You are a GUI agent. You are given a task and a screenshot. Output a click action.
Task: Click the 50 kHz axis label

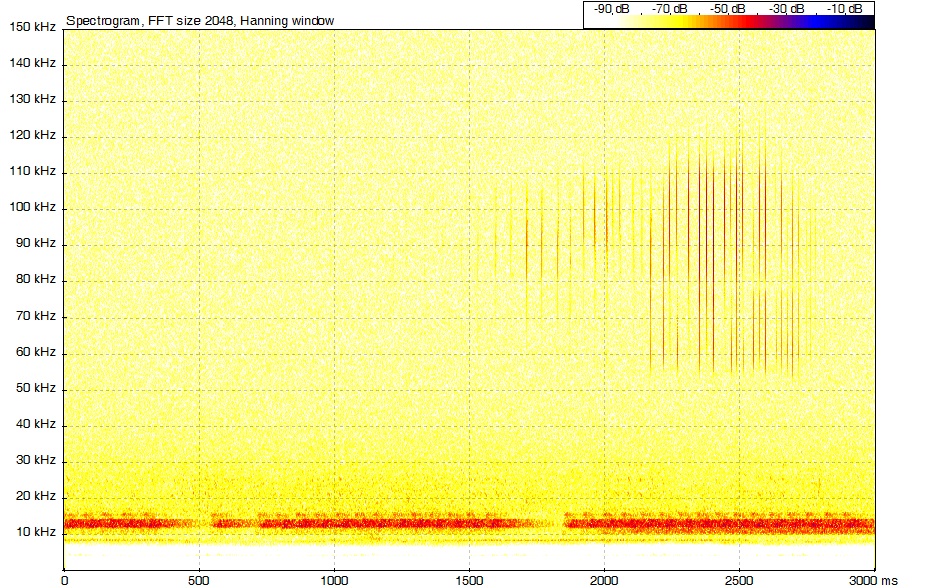tap(35, 388)
